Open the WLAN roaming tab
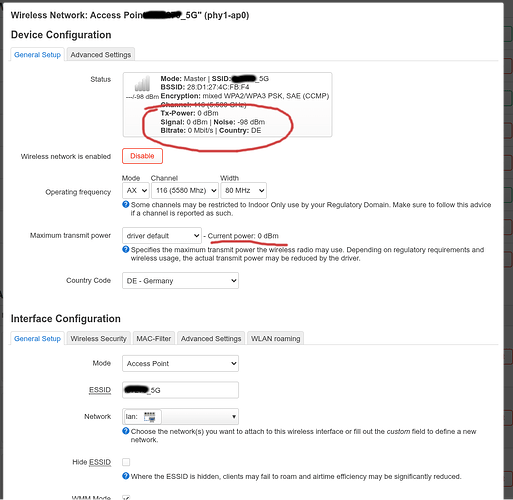This screenshot has height=500, width=513. (276, 339)
